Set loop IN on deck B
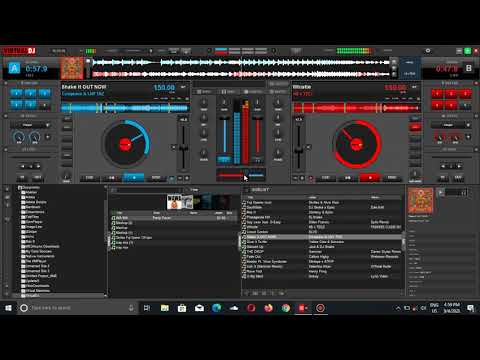The height and width of the screenshot is (360, 480). click(x=443, y=178)
